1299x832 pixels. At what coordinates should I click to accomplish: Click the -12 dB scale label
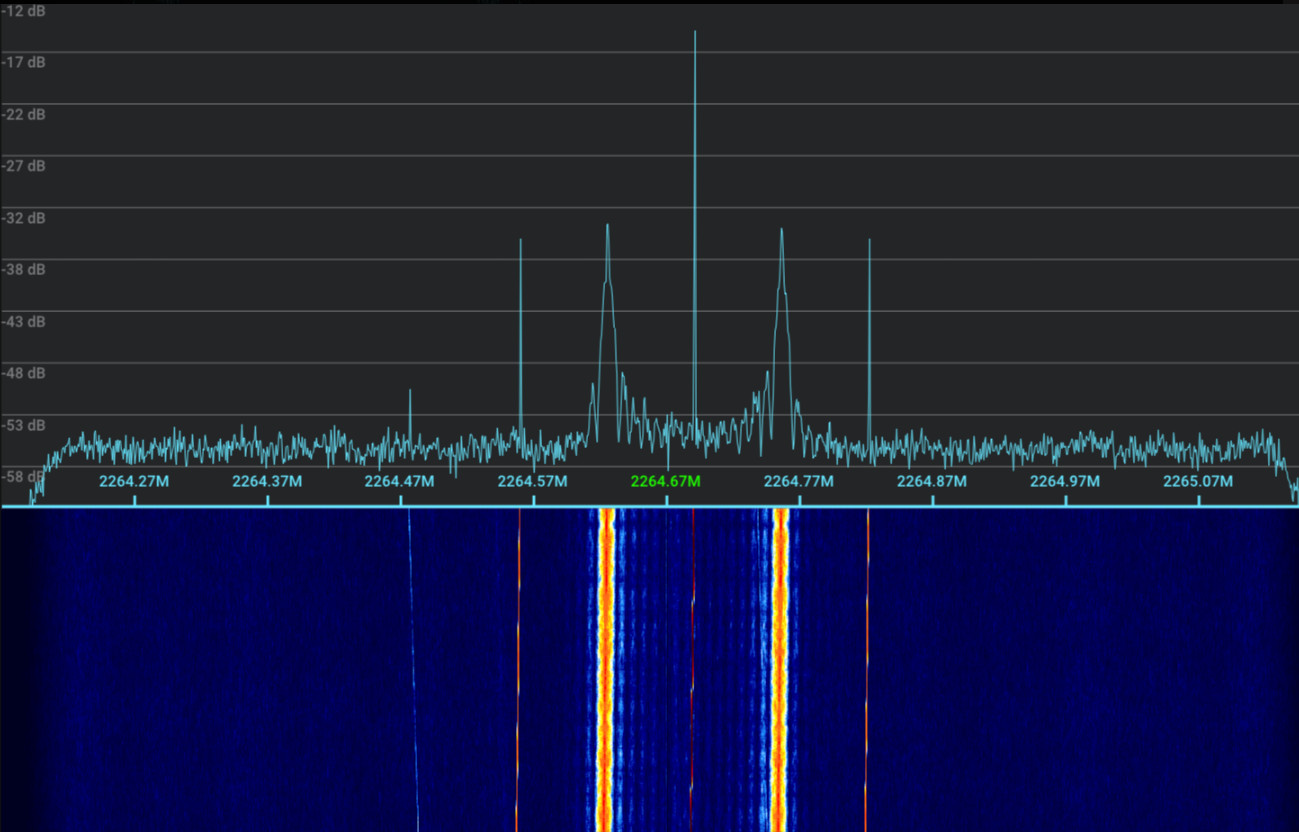coord(24,10)
